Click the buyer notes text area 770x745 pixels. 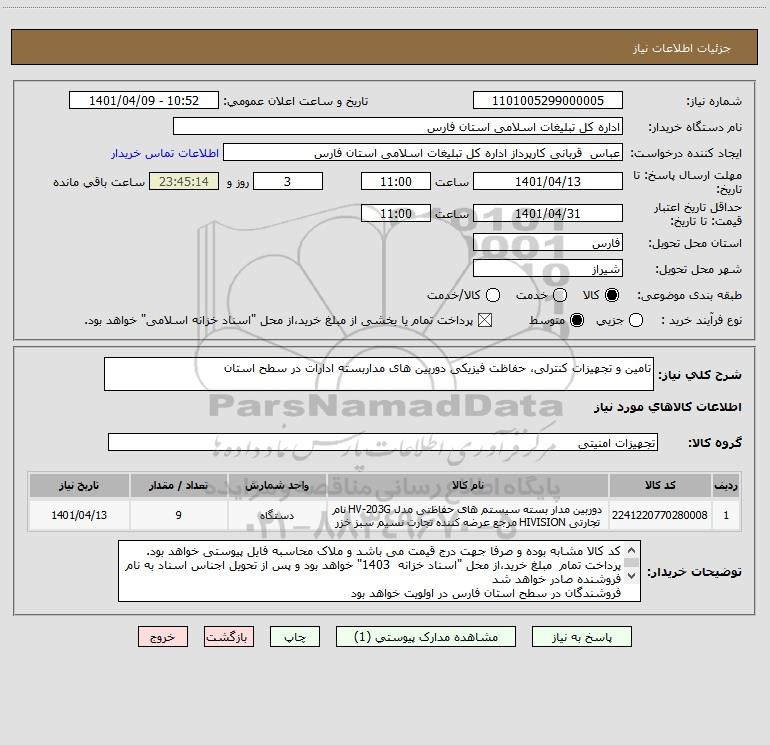coord(380,571)
